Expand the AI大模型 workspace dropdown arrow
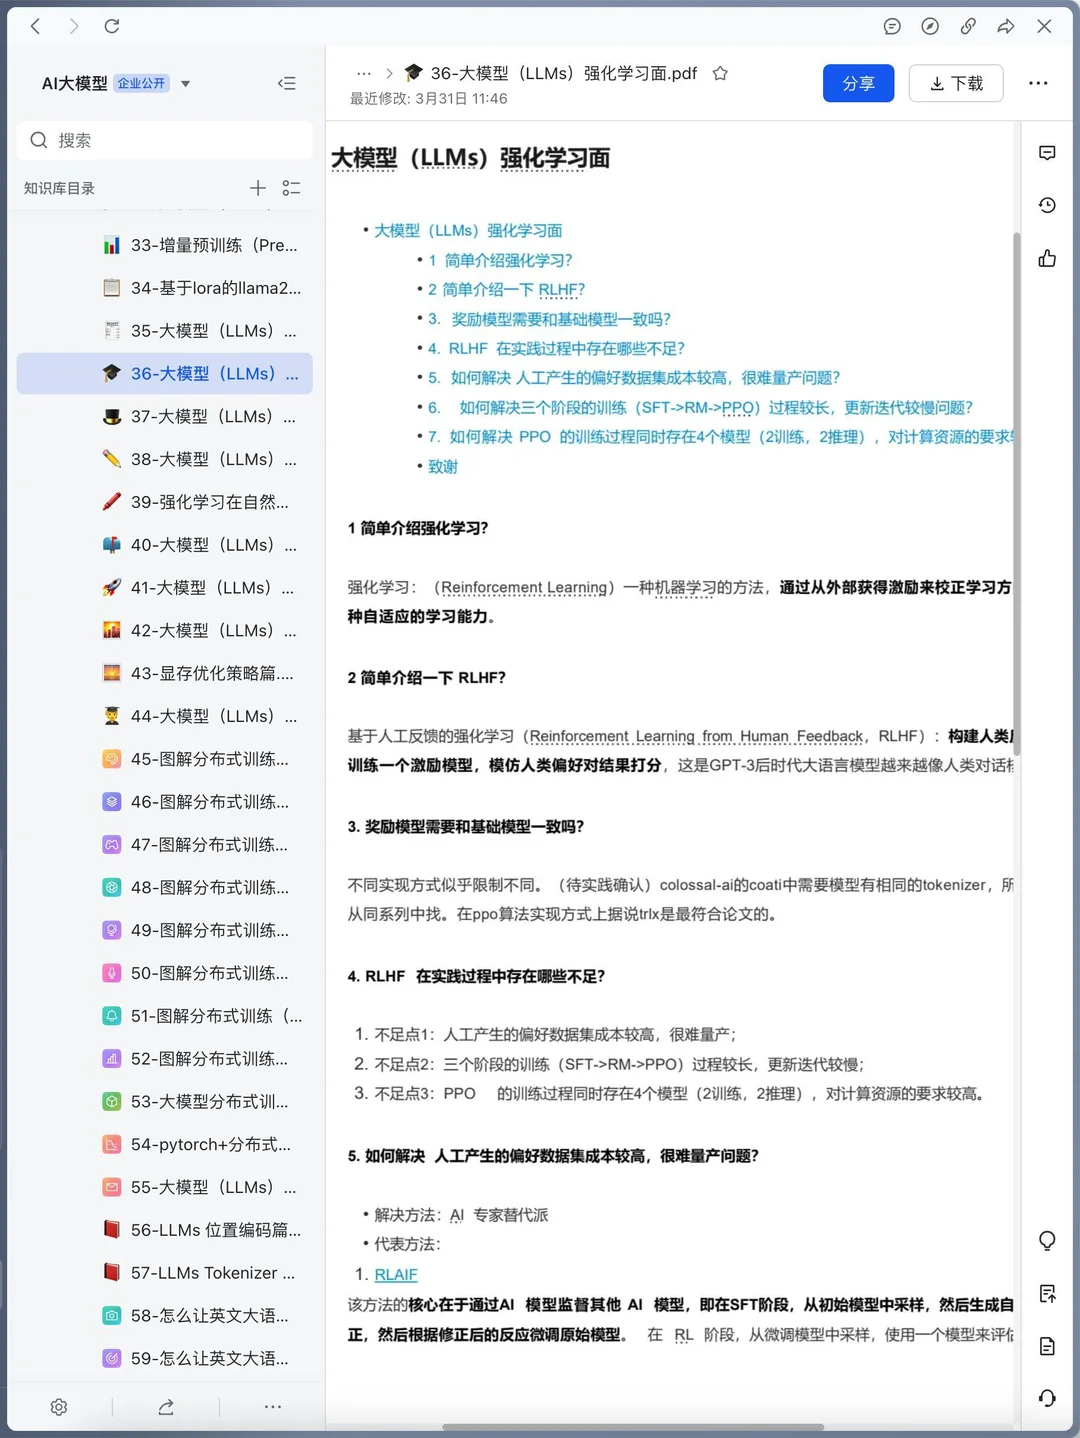Screen dimensions: 1080x1438 [185, 84]
